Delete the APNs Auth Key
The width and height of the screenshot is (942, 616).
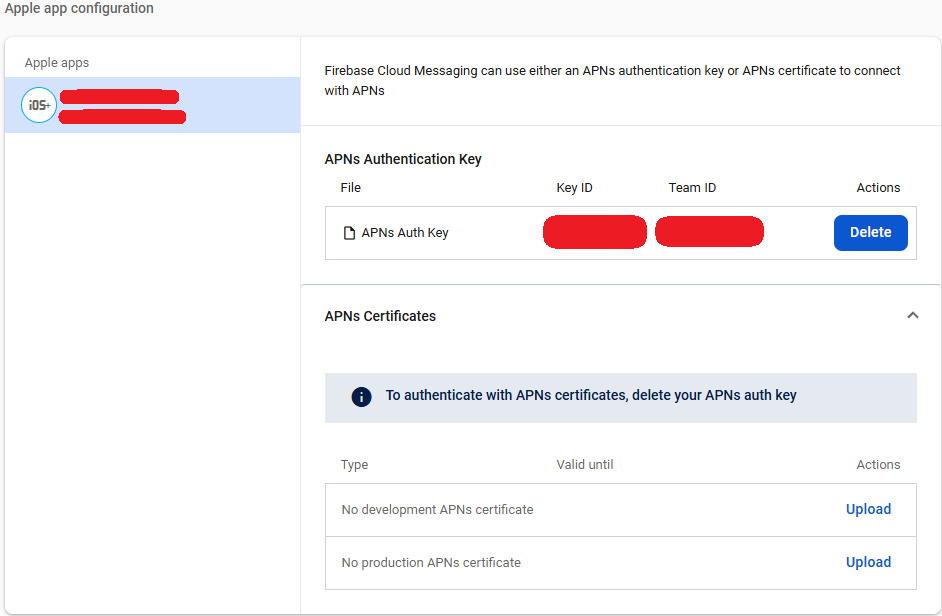point(871,233)
